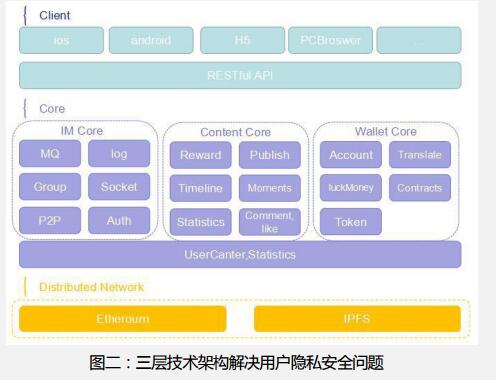Select the android client box
The image size is (496, 380).
[151, 40]
